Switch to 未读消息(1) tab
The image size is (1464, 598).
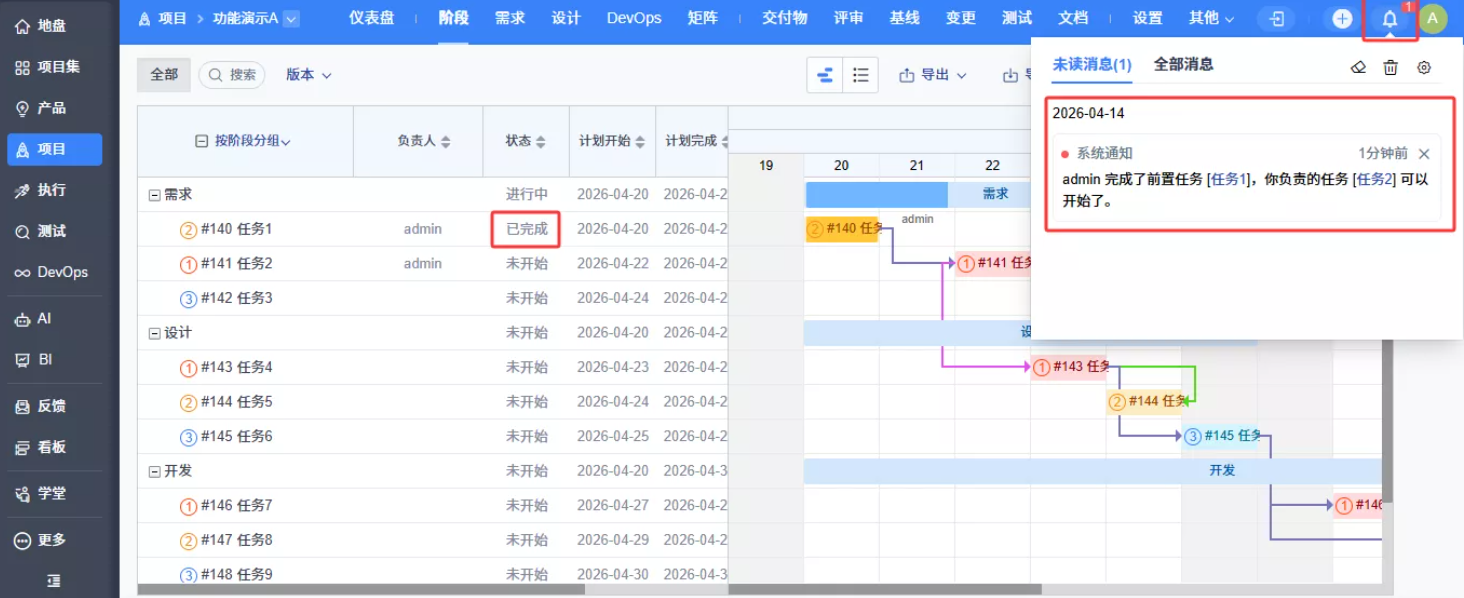1092,64
